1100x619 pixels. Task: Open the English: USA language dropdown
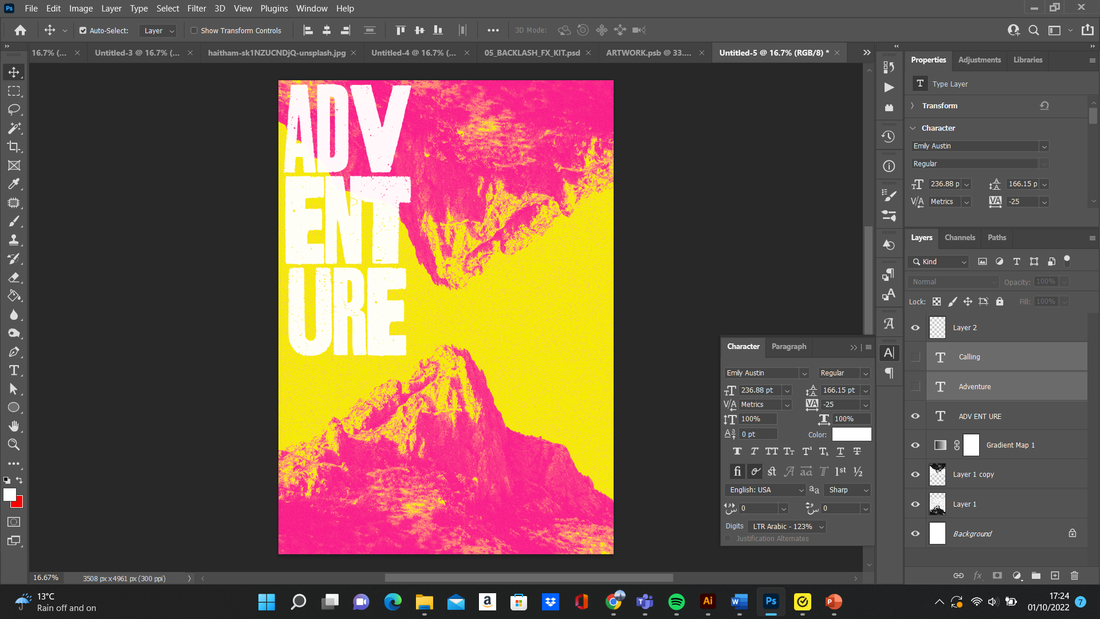pos(765,490)
